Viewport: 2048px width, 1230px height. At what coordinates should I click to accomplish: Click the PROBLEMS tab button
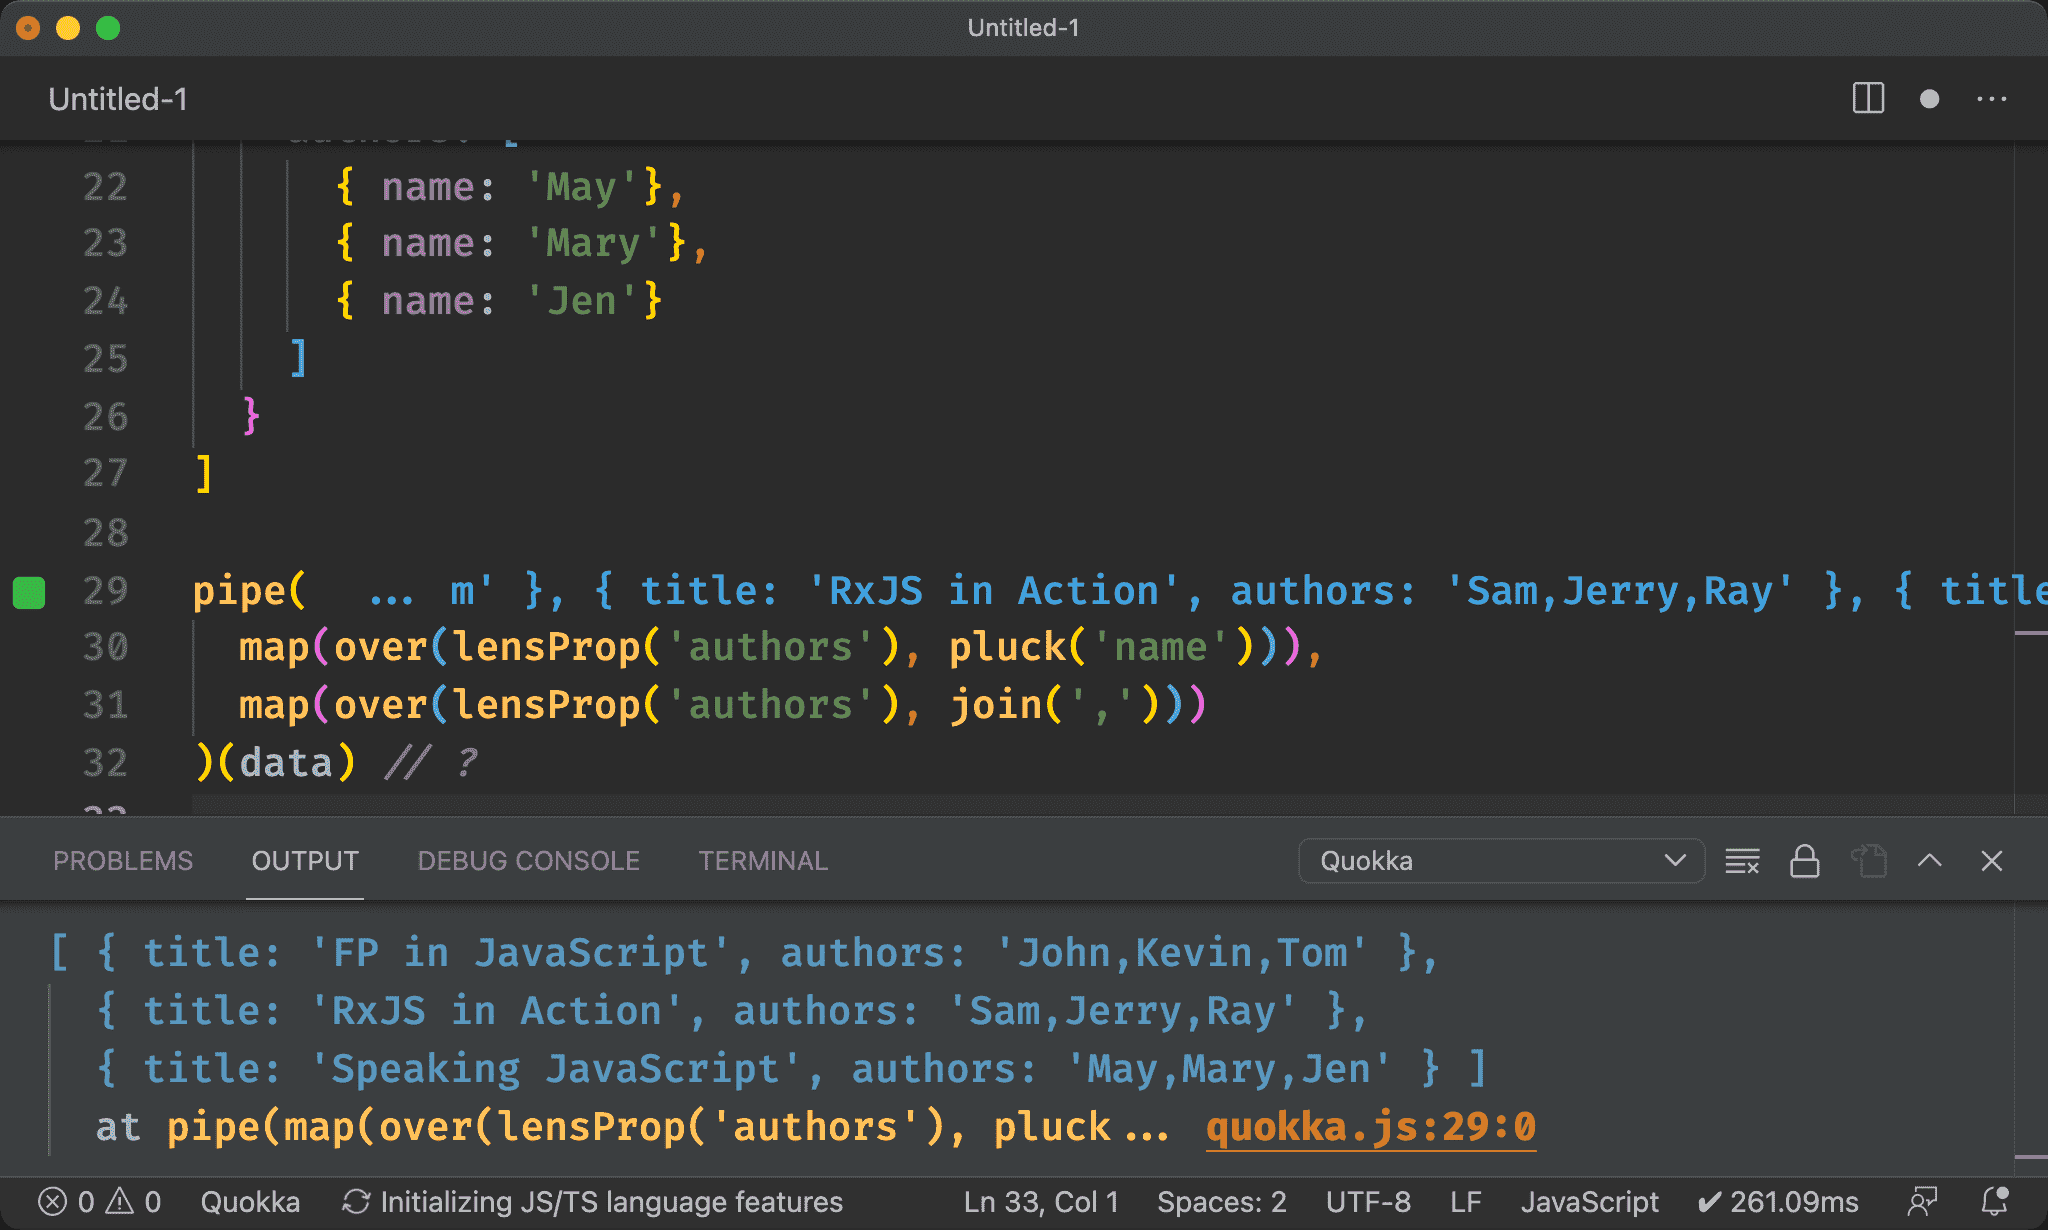123,859
